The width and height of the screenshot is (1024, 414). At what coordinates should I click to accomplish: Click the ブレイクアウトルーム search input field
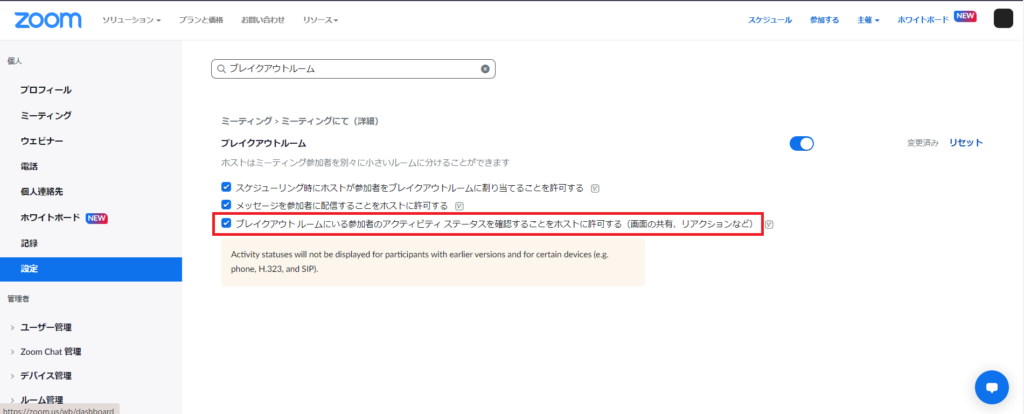[x=350, y=69]
